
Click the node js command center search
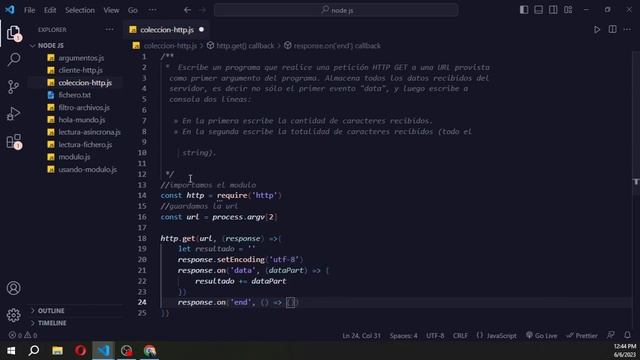pos(336,10)
